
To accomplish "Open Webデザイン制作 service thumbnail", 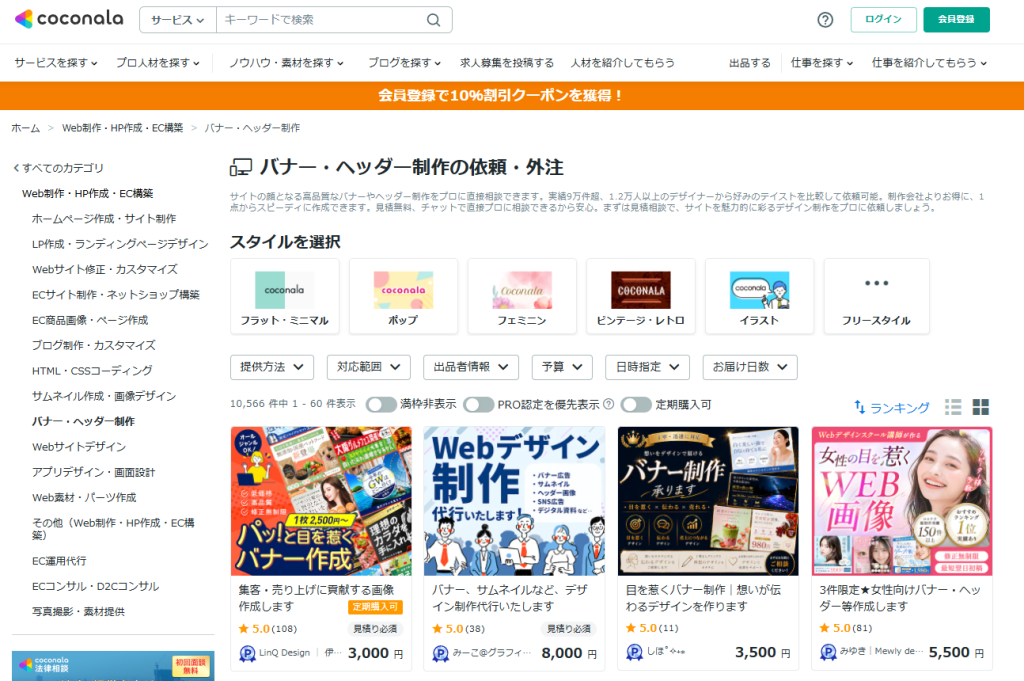I will (515, 501).
